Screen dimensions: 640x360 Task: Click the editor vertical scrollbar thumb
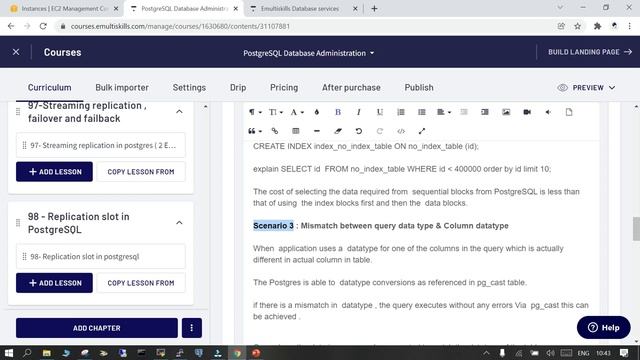point(636,229)
